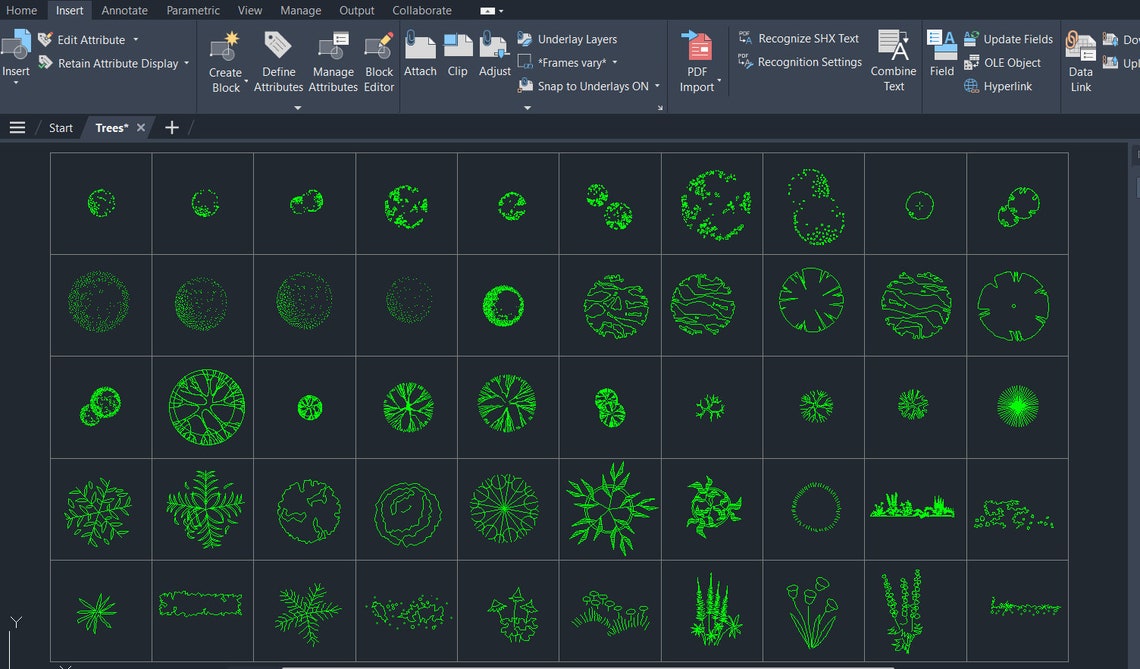1140x669 pixels.
Task: Toggle Retain Attribute Display
Action: (113, 63)
